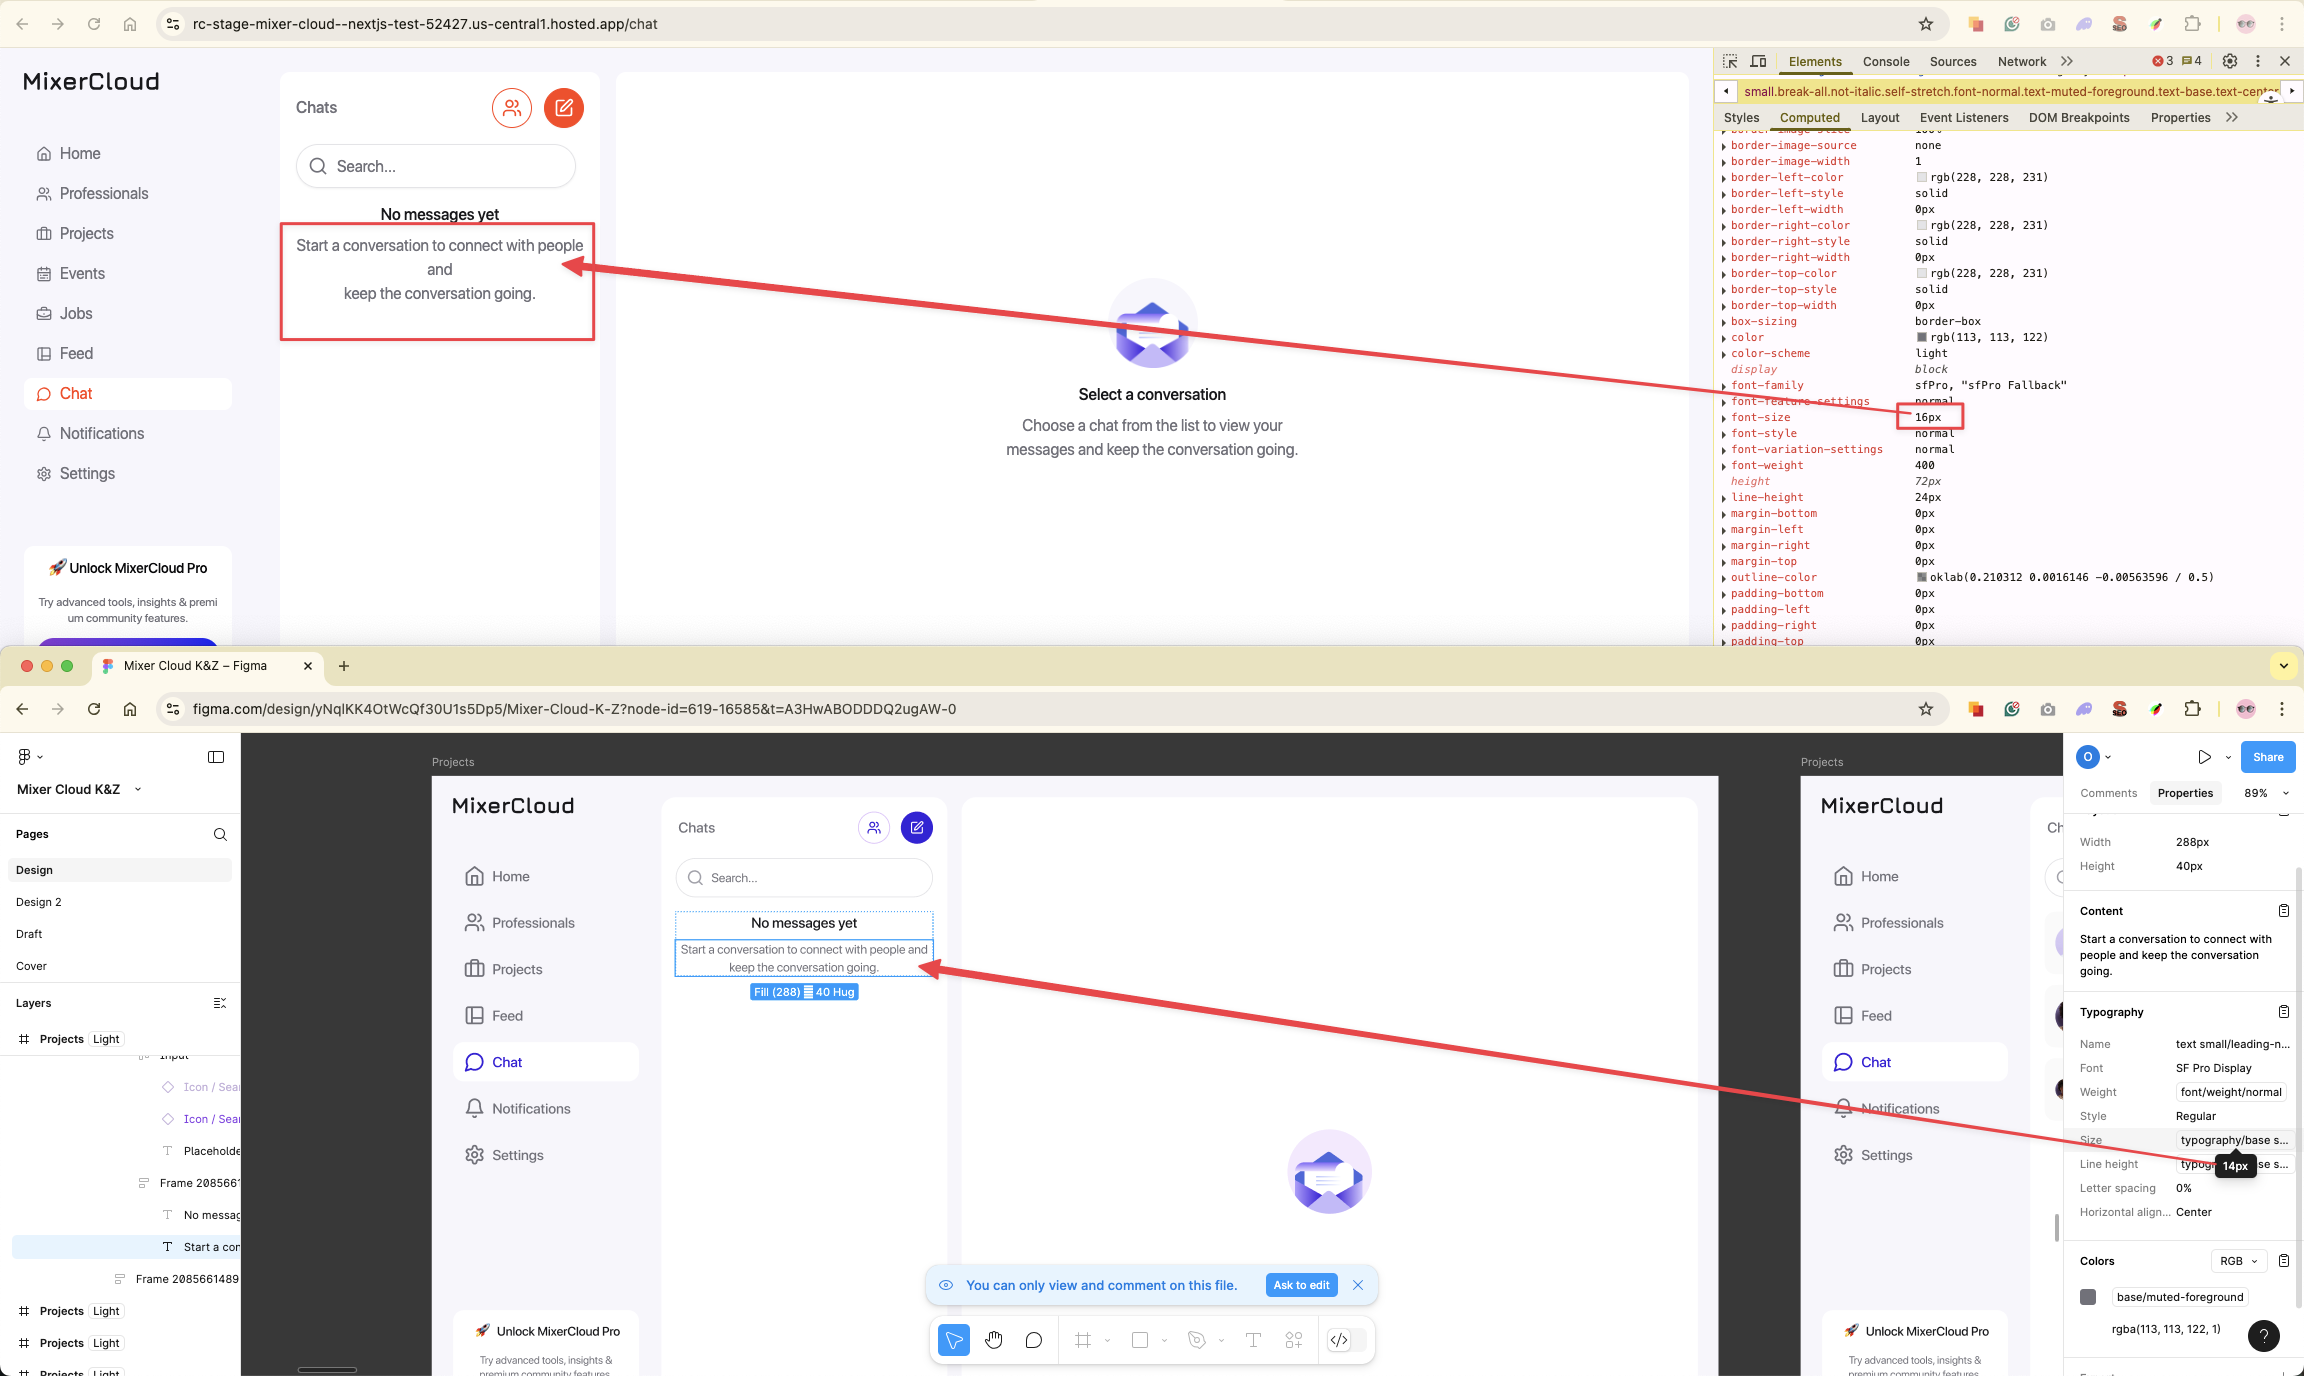Click the chat Search input field
The width and height of the screenshot is (2304, 1376).
click(x=436, y=166)
